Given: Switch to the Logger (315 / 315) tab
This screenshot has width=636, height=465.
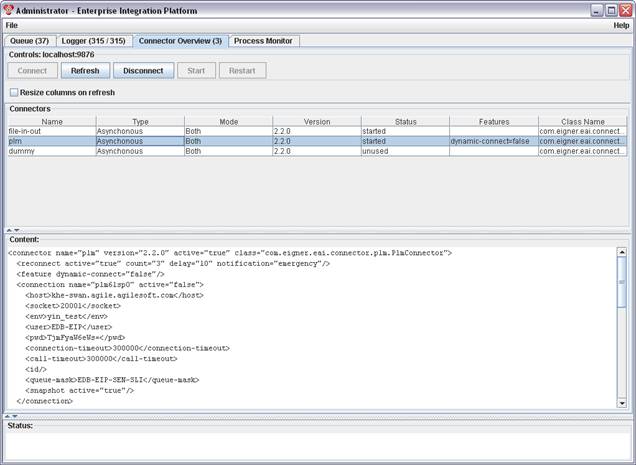Looking at the screenshot, I should (x=94, y=41).
